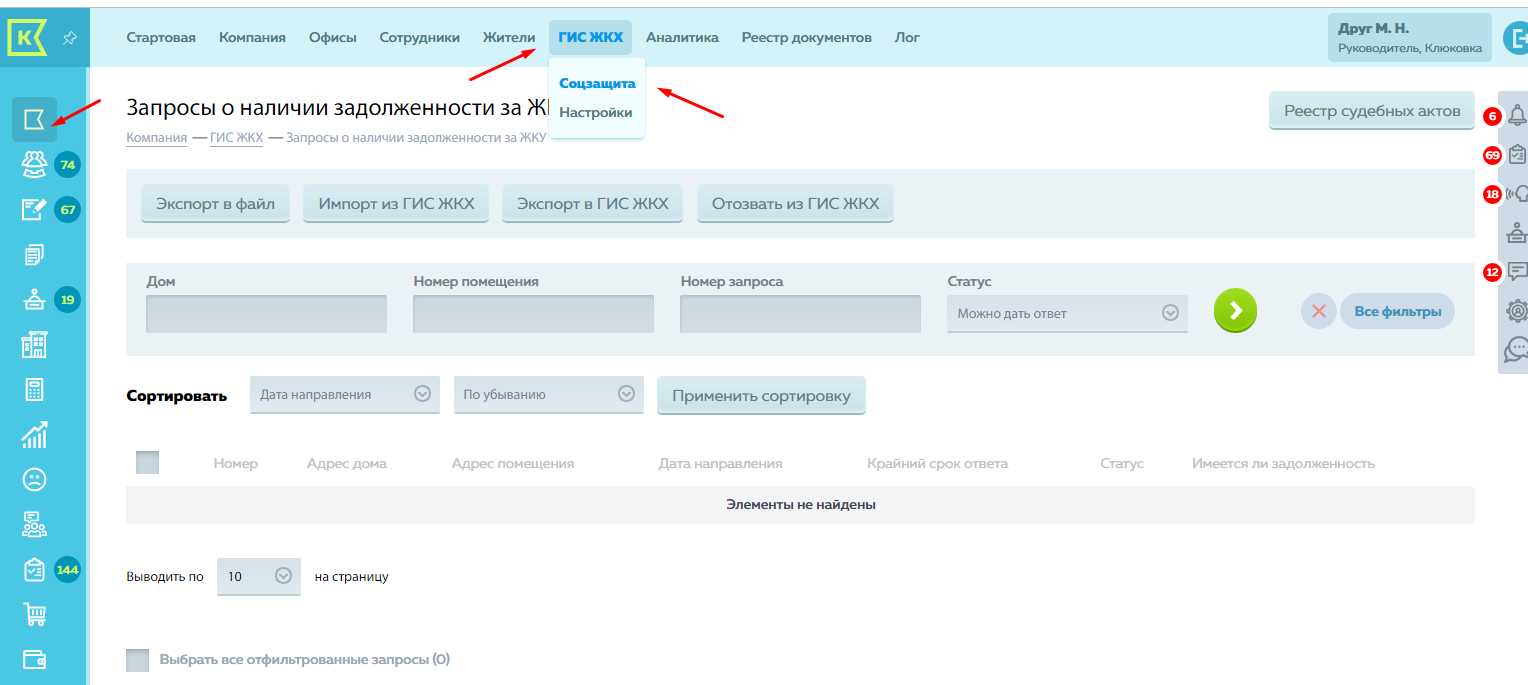Screen dimensions: 1528x685
Task: Open 'Все фильтры' button
Action: (1397, 311)
